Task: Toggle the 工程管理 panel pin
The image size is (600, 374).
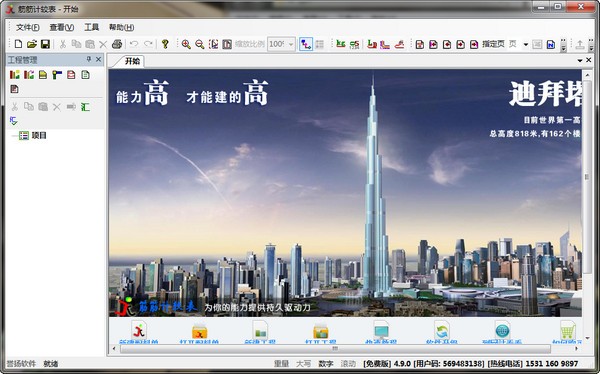Action: [x=89, y=59]
